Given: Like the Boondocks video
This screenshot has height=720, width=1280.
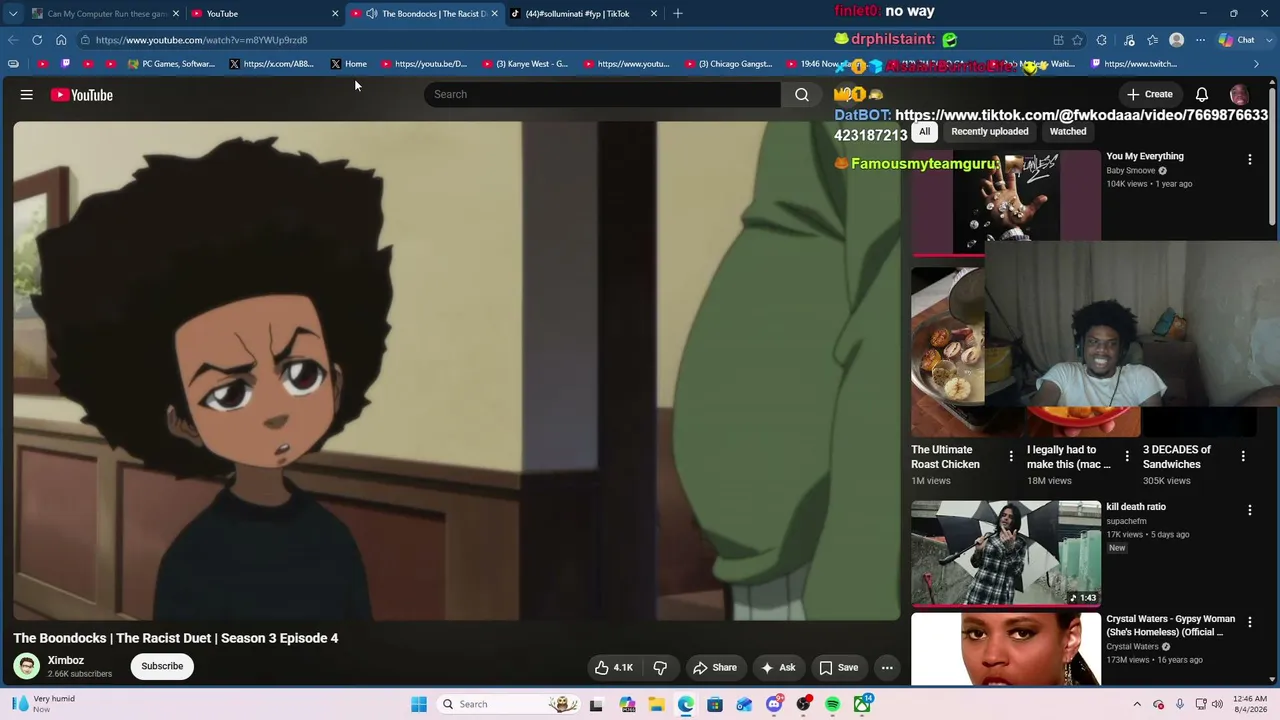Looking at the screenshot, I should [x=614, y=667].
